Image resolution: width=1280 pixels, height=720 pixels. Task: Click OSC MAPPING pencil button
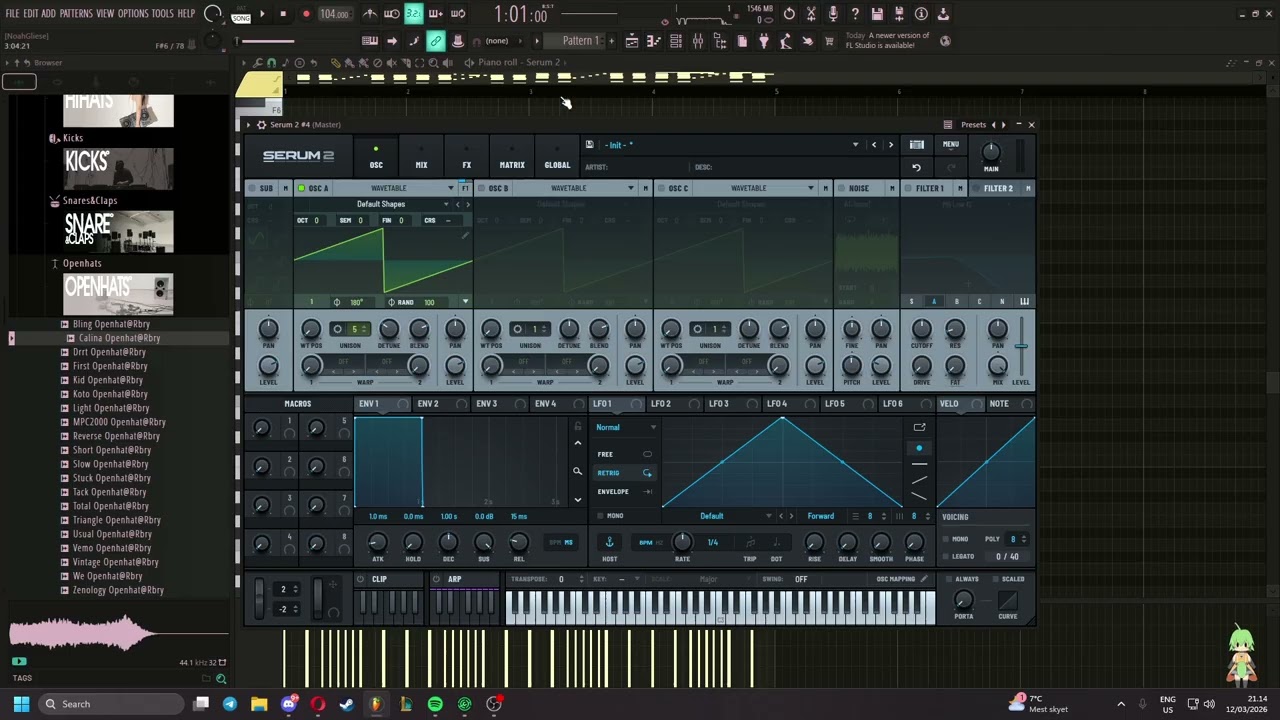pos(924,579)
